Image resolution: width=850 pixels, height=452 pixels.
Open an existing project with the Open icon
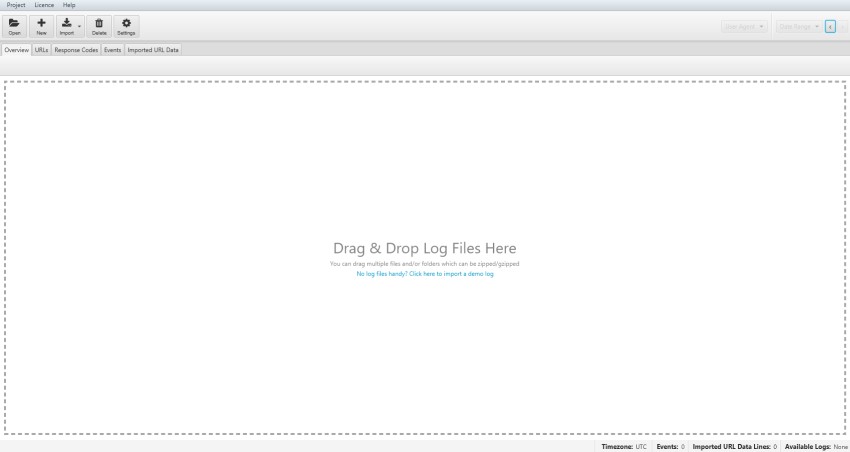tap(15, 26)
